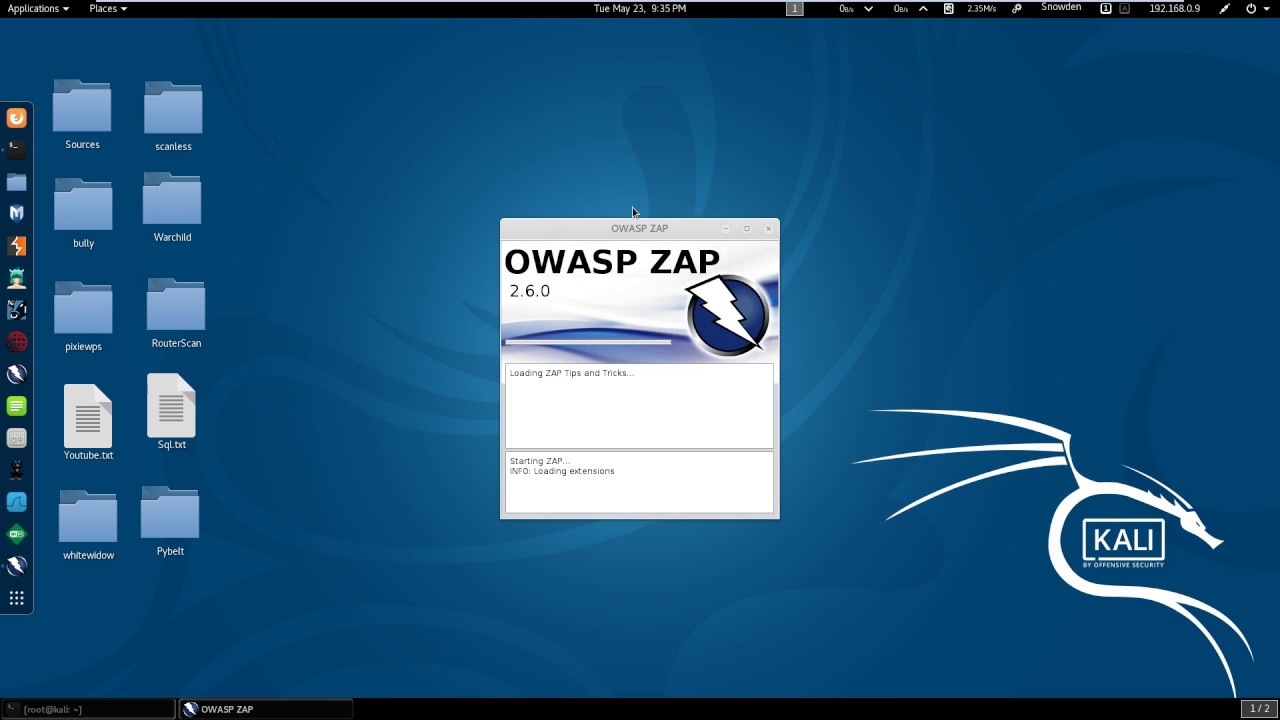This screenshot has height=720, width=1280.
Task: Launch the Terminal from the dock
Action: pyautogui.click(x=16, y=149)
